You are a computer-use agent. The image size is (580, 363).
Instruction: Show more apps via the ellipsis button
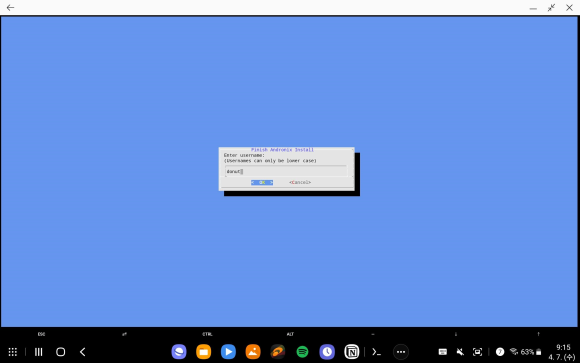click(401, 352)
